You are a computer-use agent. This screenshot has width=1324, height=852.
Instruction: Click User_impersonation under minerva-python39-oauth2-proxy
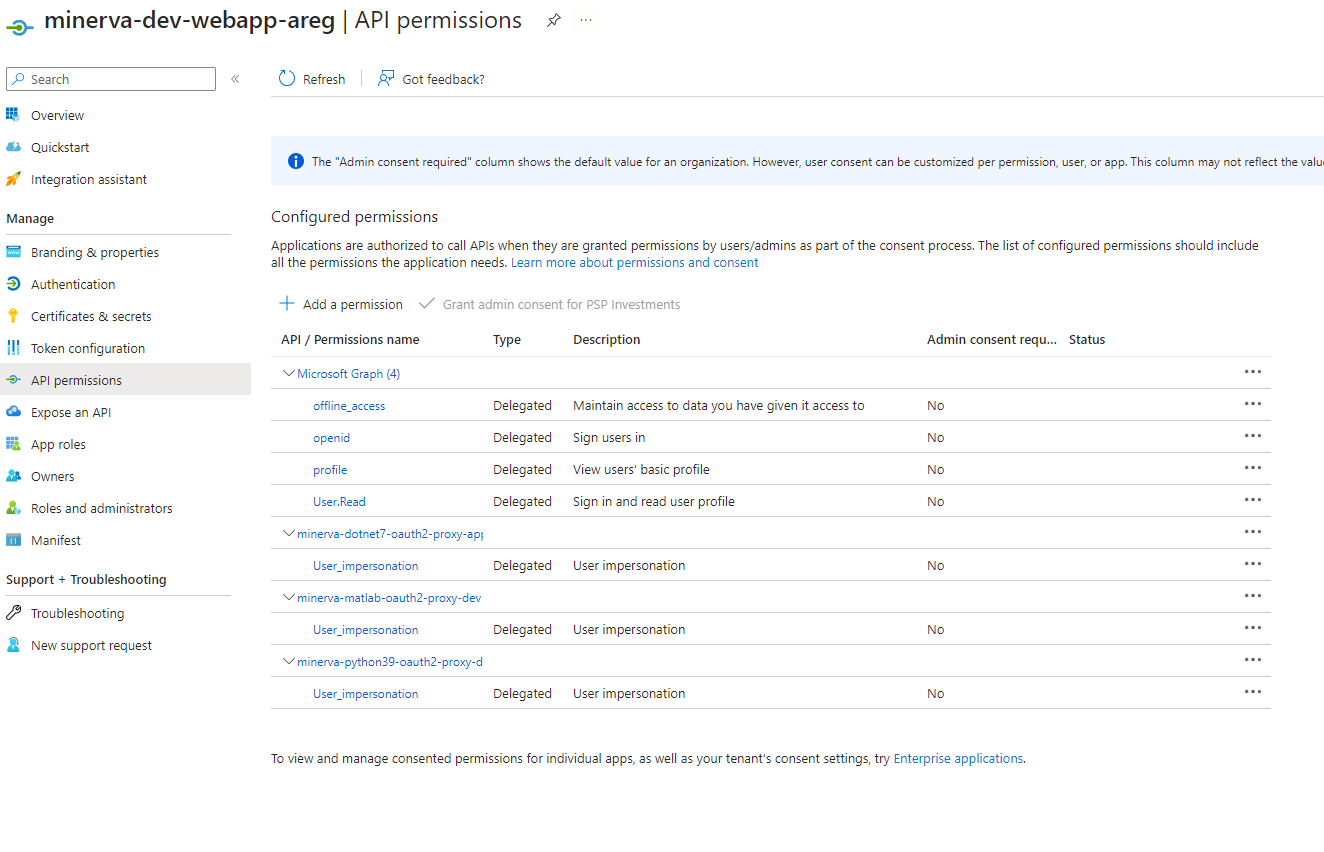coord(365,693)
